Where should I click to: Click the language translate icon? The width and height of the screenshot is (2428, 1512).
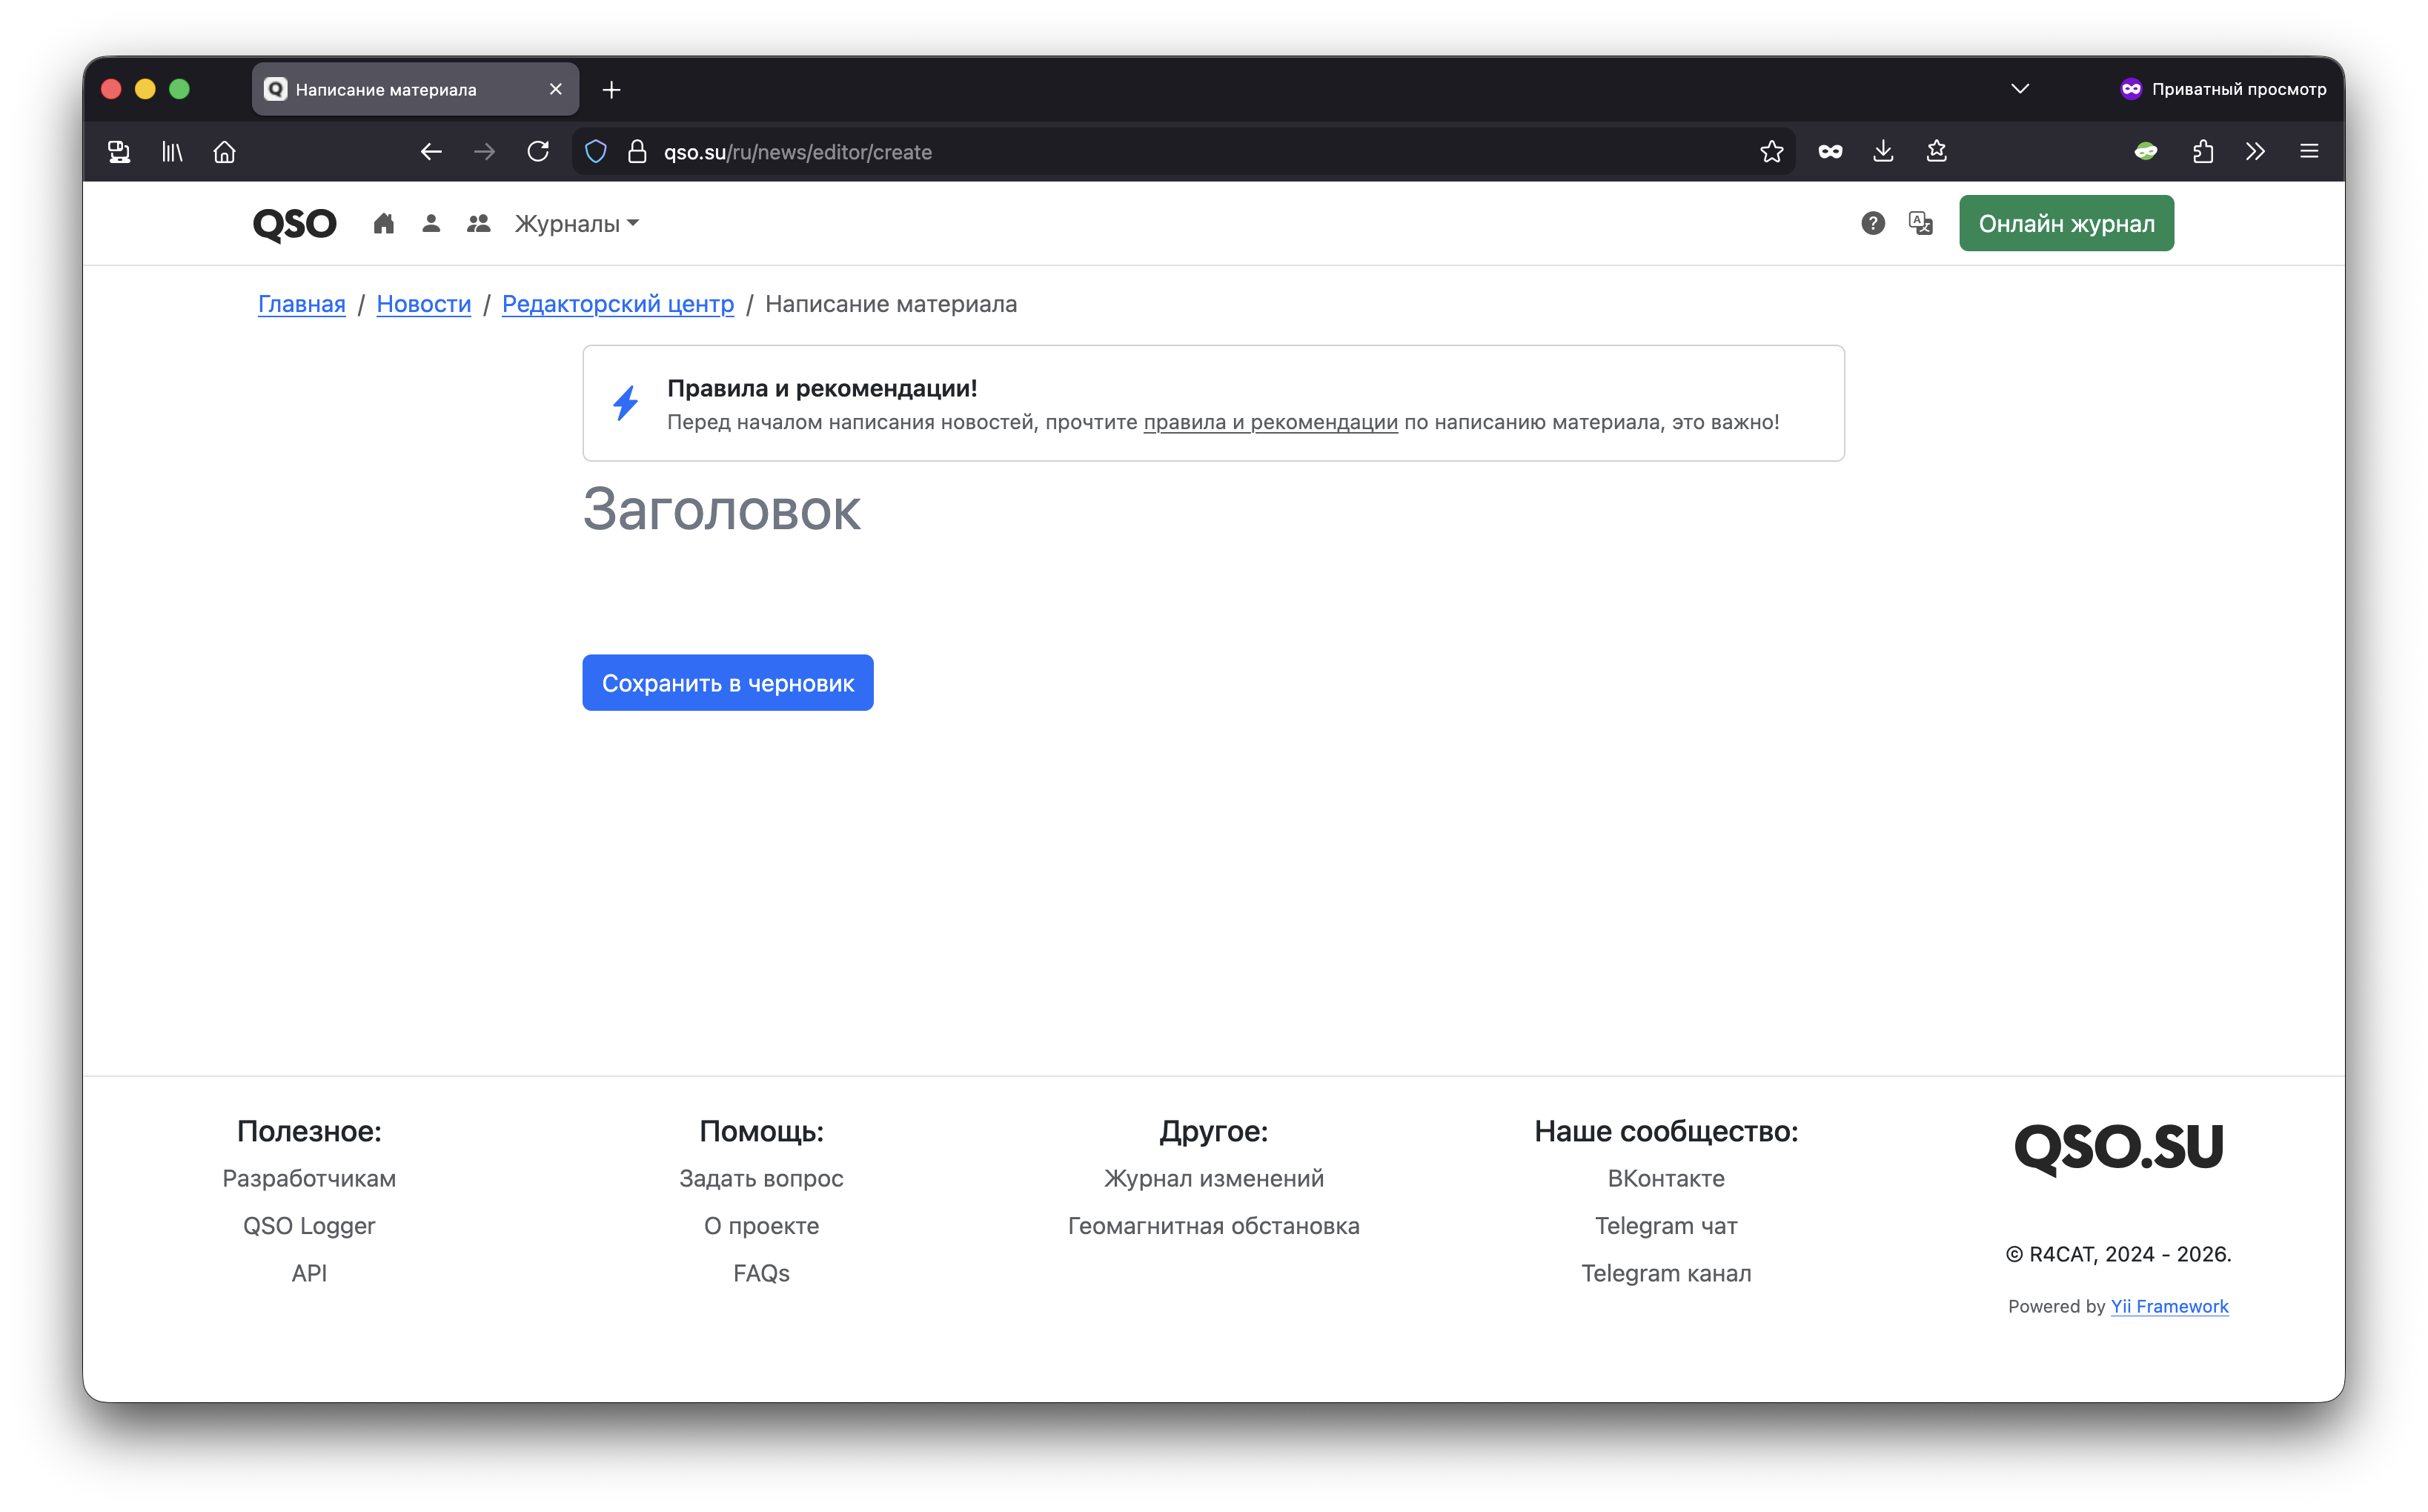point(1920,223)
